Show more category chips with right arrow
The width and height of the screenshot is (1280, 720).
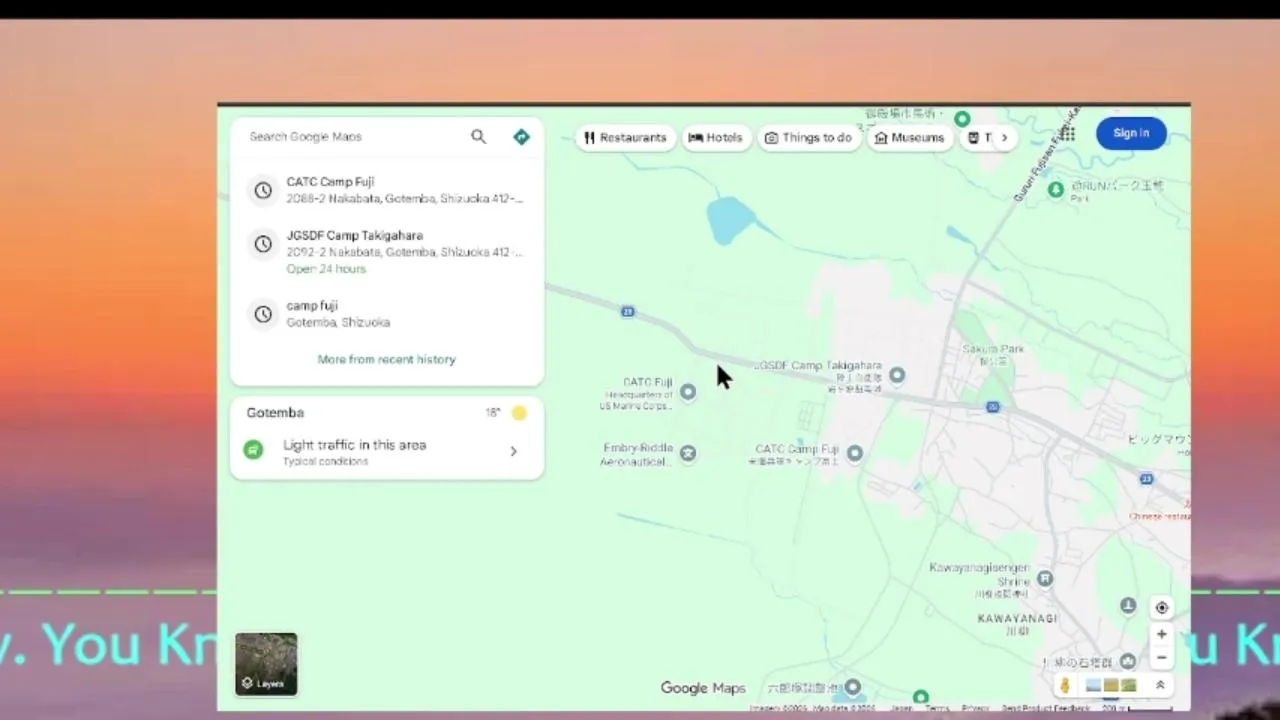coord(1004,138)
